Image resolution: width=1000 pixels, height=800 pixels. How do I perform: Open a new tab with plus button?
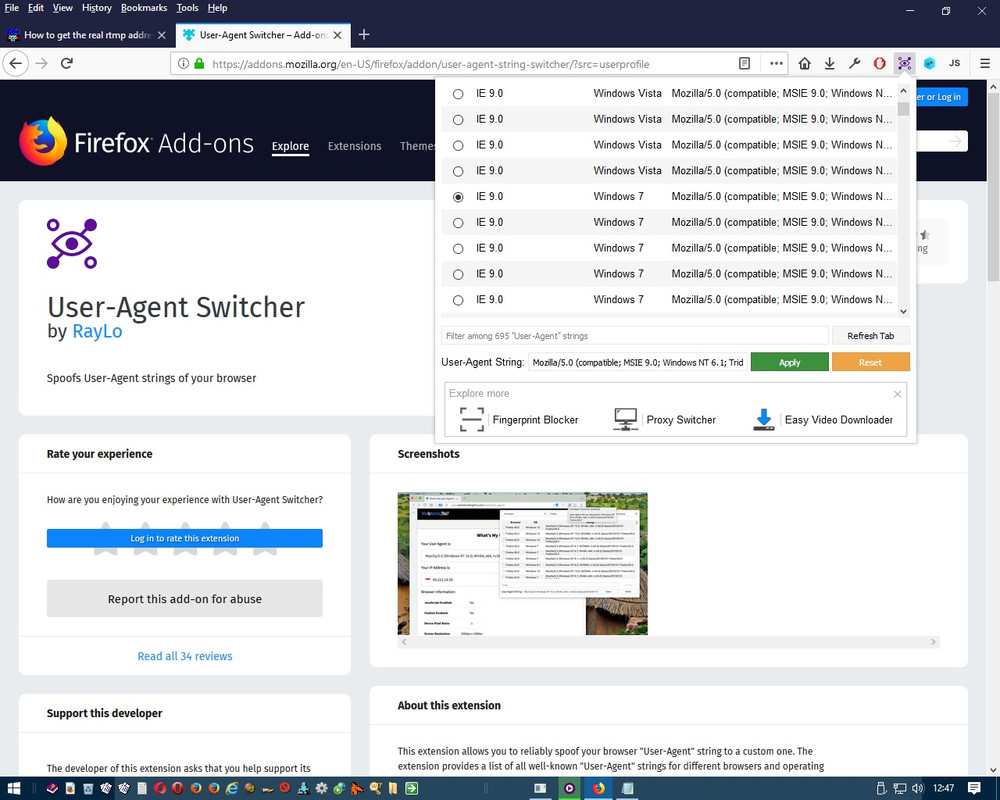[364, 34]
